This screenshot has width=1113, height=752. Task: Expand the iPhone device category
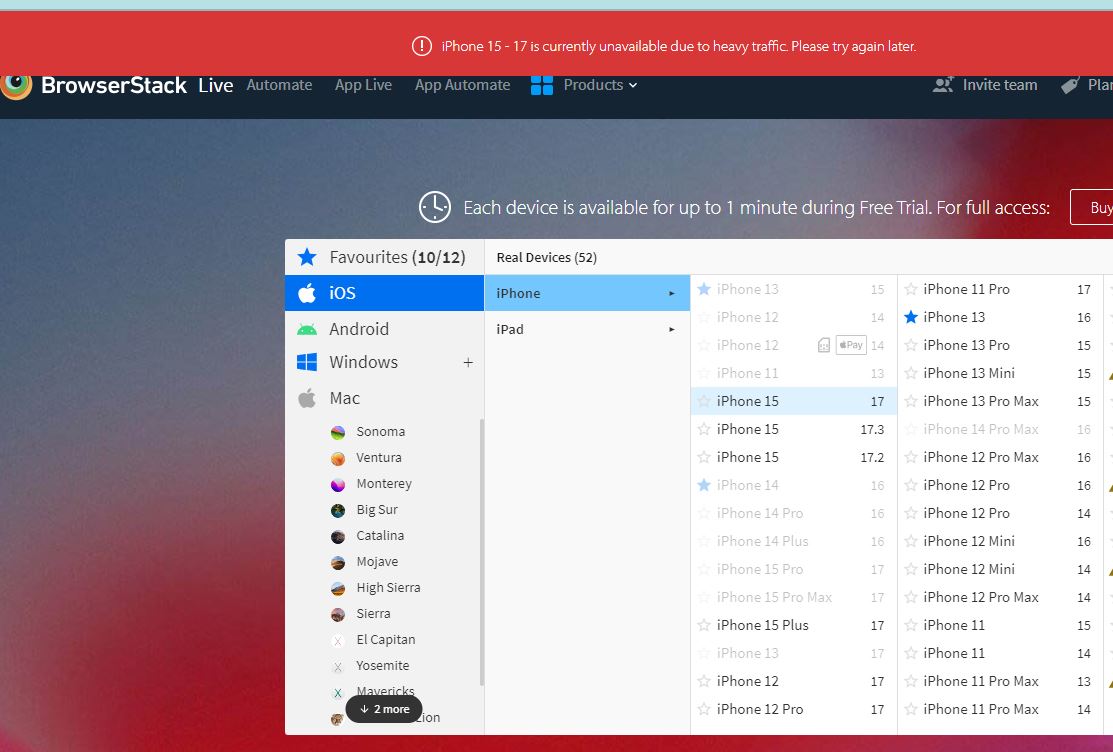pos(587,293)
